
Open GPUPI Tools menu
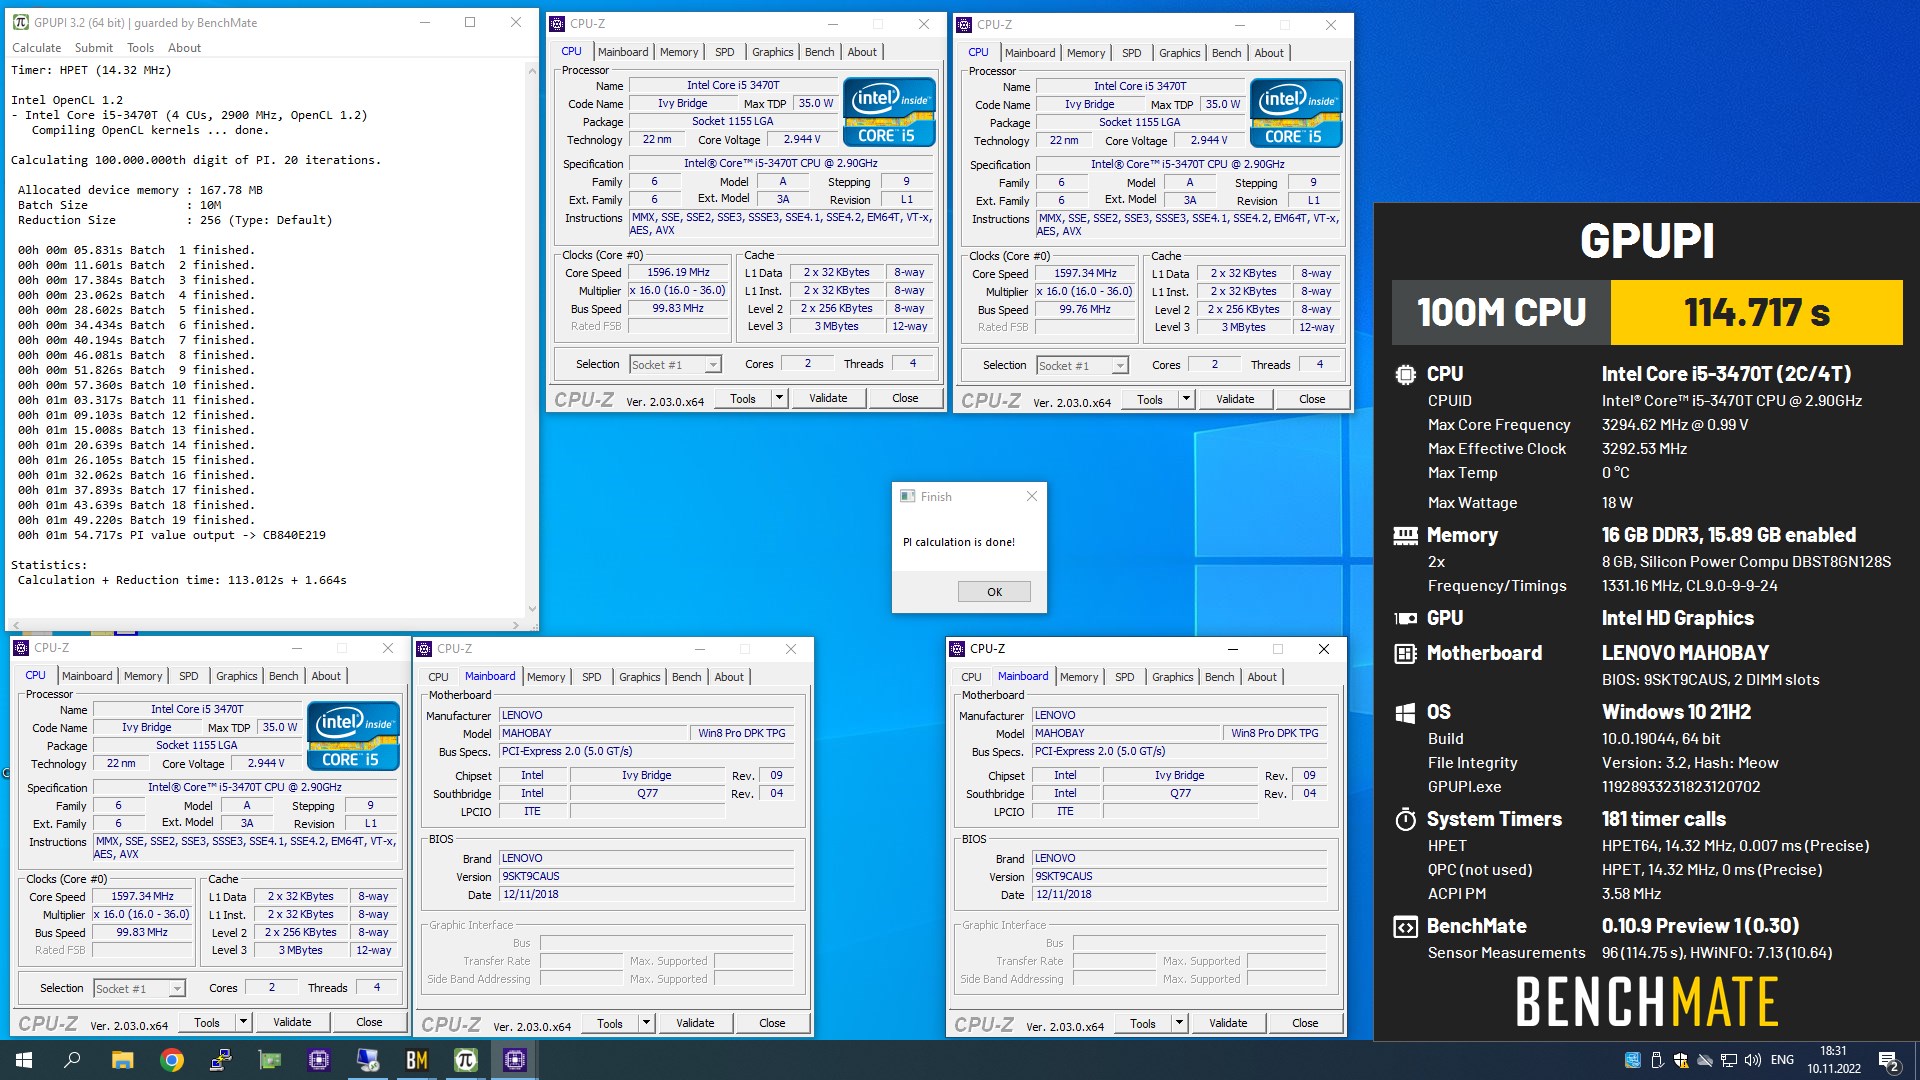pos(140,48)
